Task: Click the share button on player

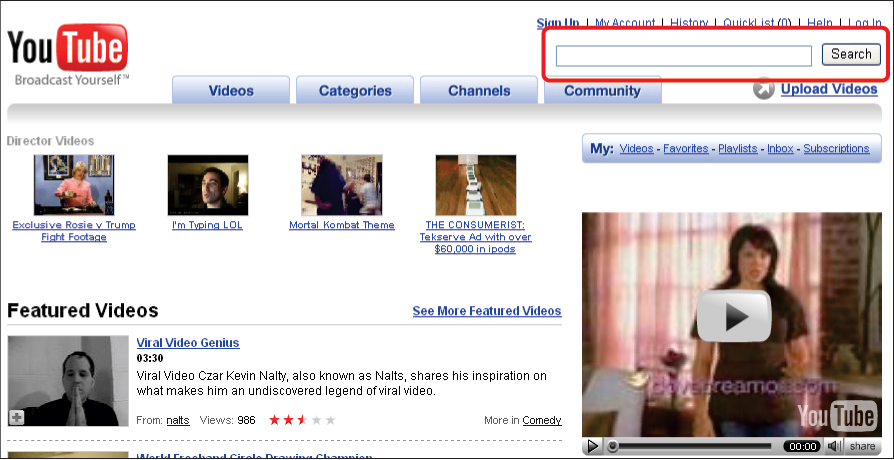Action: pyautogui.click(x=862, y=446)
